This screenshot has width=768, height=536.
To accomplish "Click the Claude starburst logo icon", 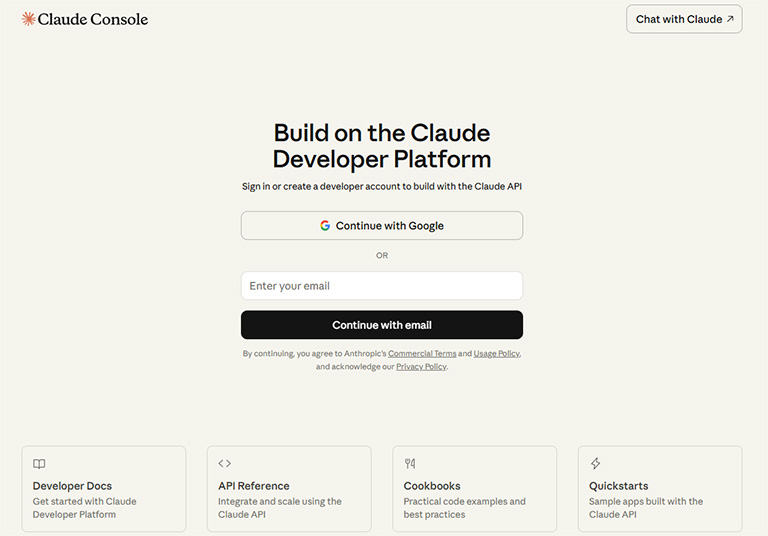I will [28, 19].
